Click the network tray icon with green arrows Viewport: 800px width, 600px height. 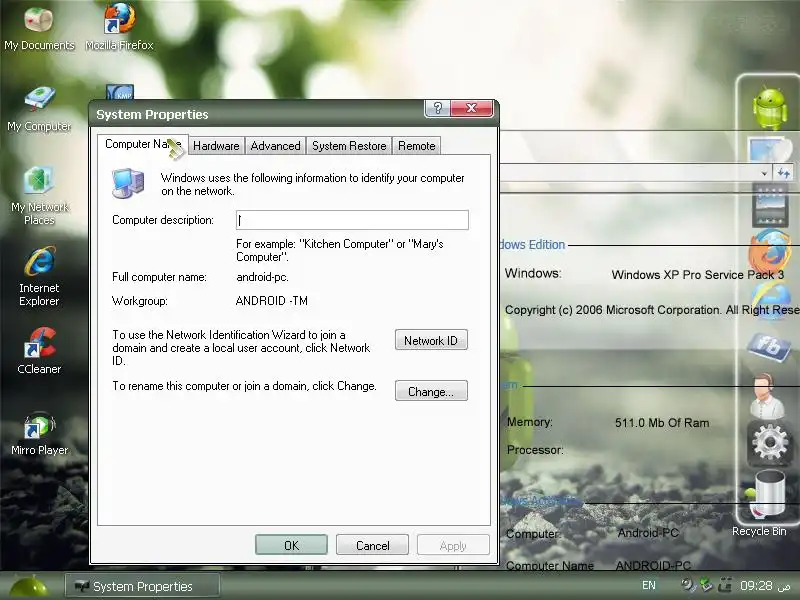[707, 585]
